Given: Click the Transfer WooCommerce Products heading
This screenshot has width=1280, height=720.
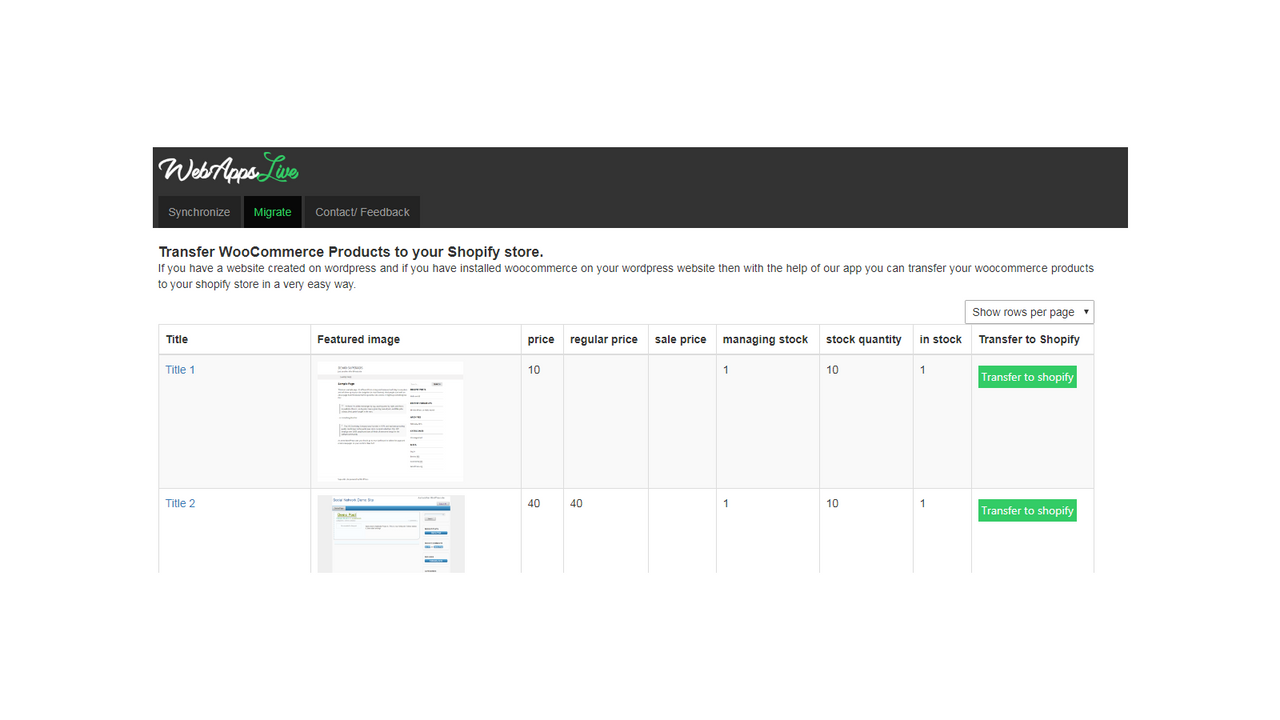Looking at the screenshot, I should pos(351,252).
